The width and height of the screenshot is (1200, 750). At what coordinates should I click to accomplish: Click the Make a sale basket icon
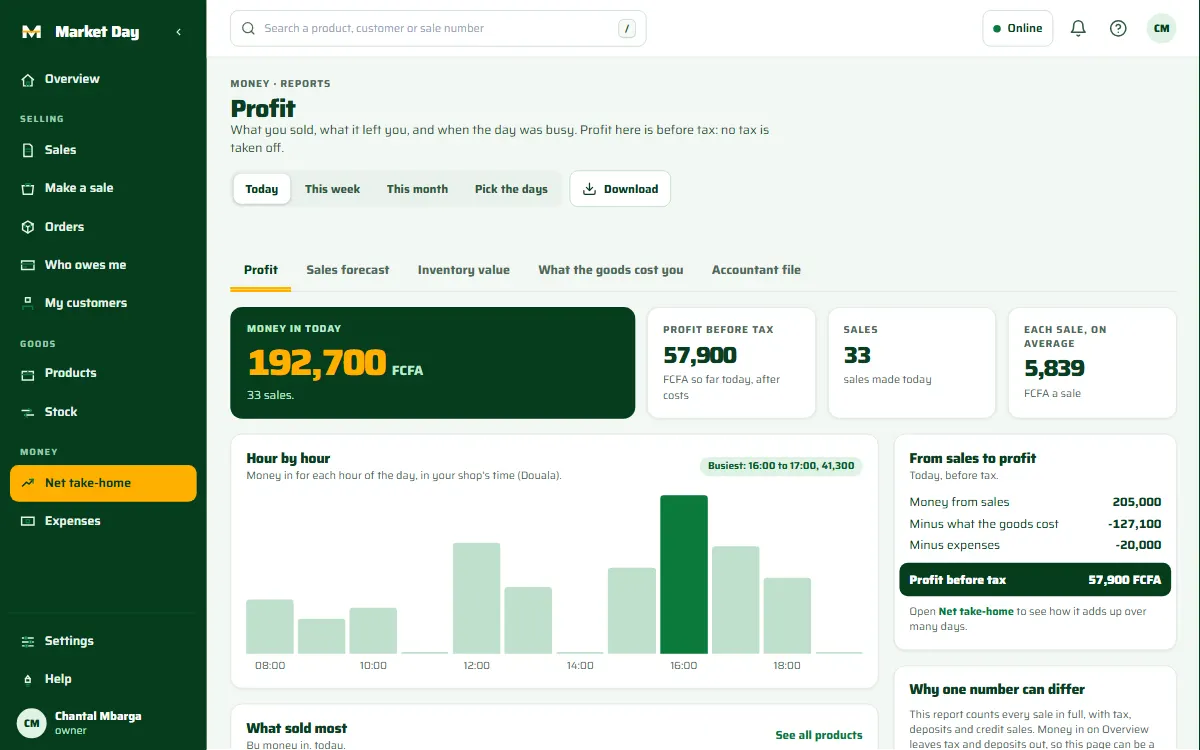tap(28, 188)
